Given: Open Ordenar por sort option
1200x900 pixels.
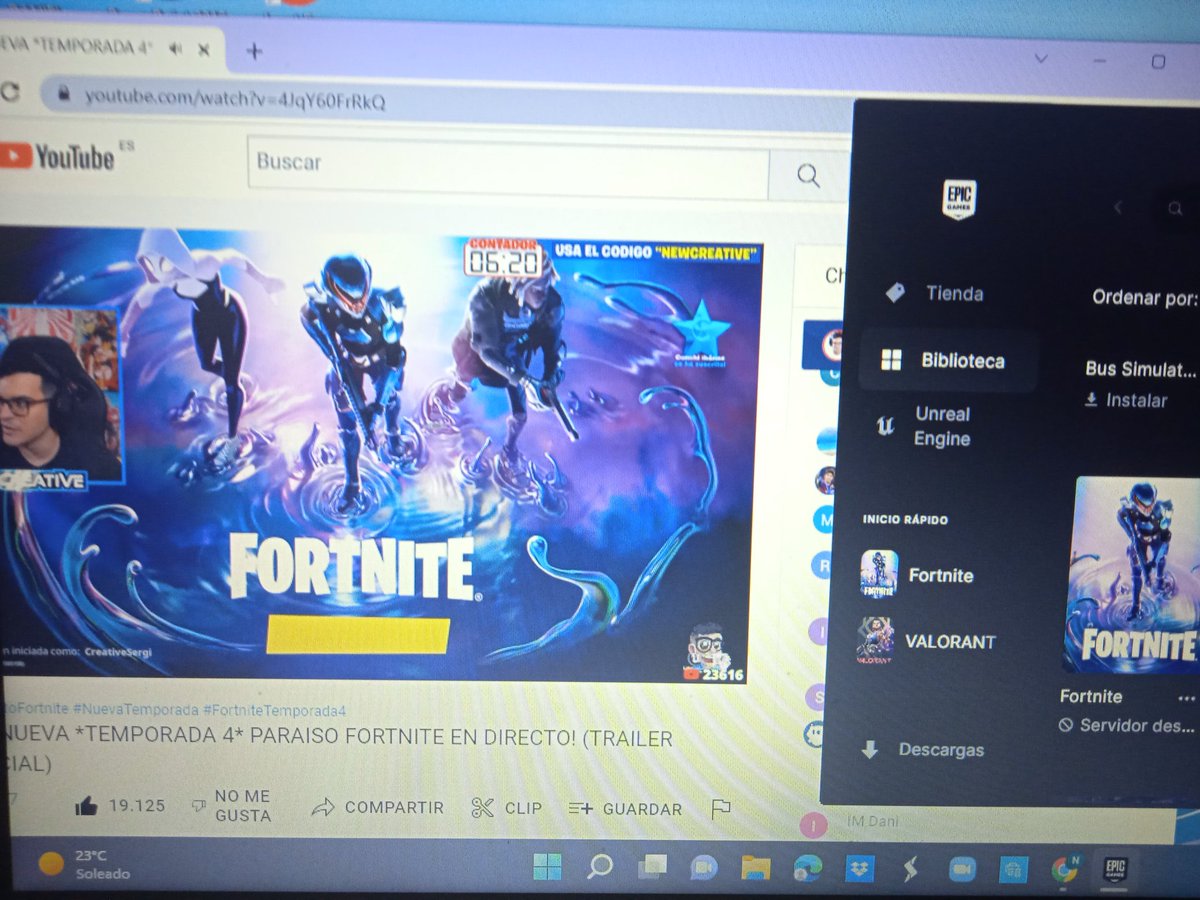Looking at the screenshot, I should (1144, 298).
